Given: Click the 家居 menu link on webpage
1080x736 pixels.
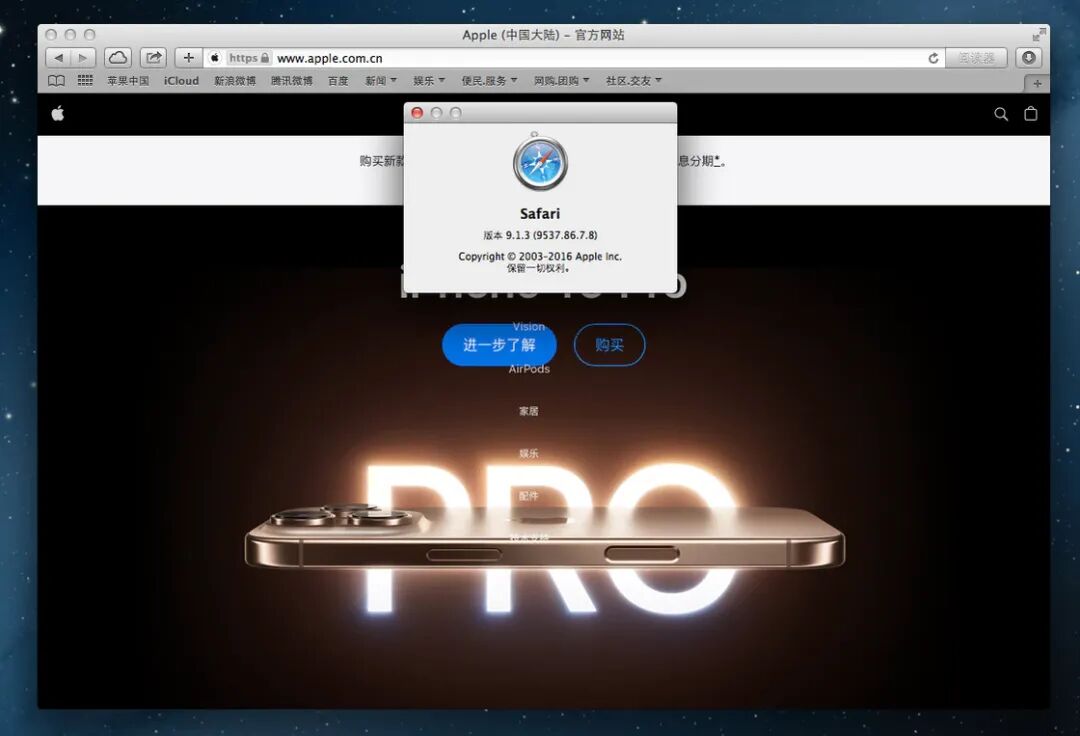Looking at the screenshot, I should (529, 411).
